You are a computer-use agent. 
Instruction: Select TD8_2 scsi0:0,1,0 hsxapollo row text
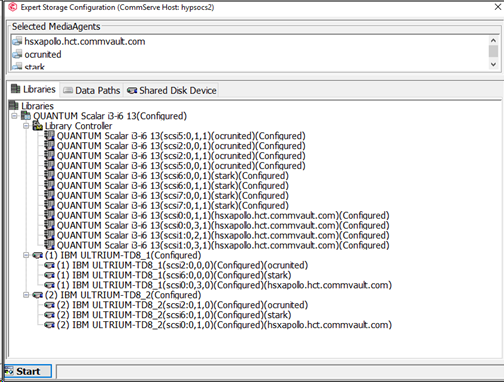(x=224, y=325)
